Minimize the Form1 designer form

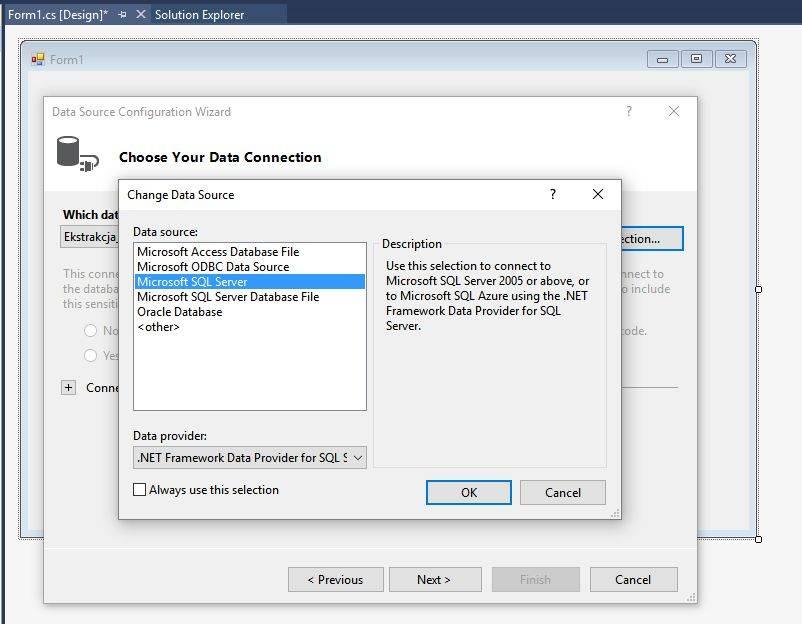[x=662, y=59]
